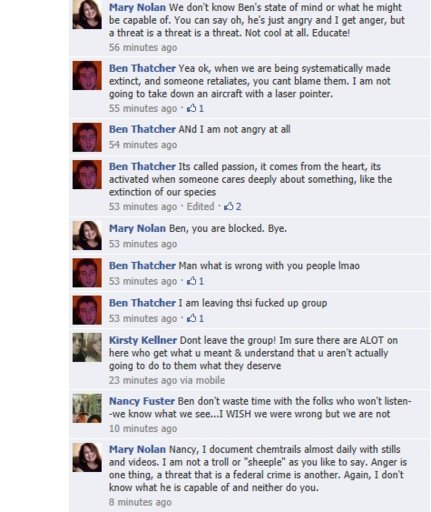Open Ben Thatcher's name on the passion comment
The width and height of the screenshot is (431, 512).
[x=142, y=166]
